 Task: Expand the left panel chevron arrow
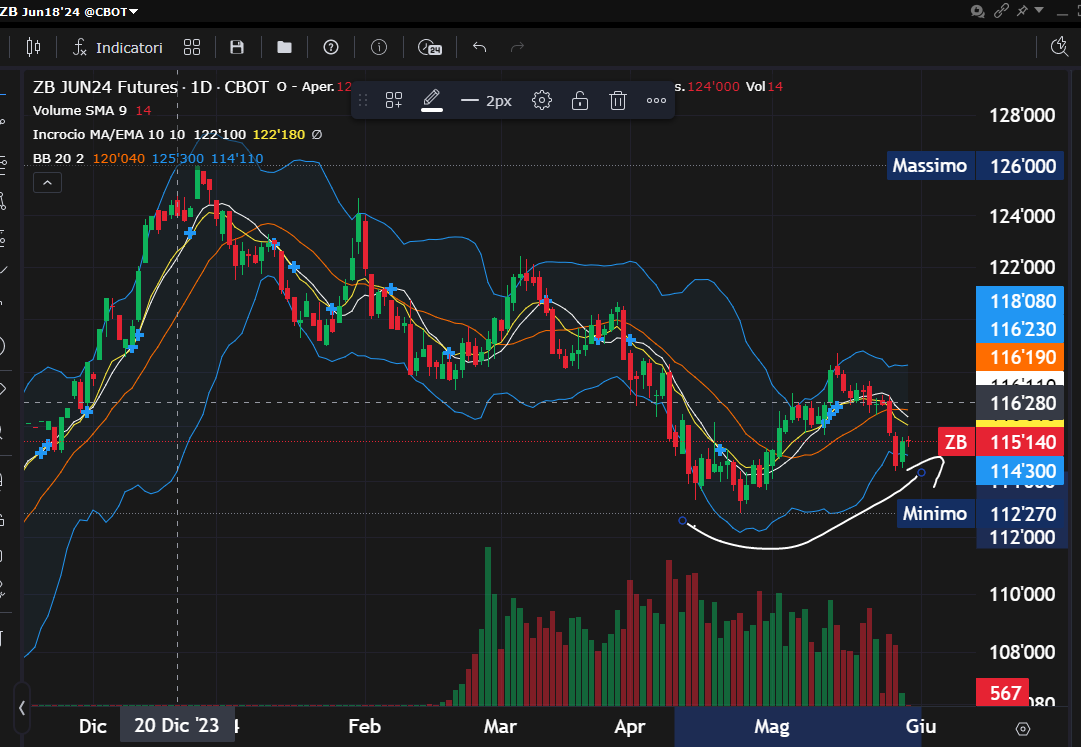click(x=21, y=708)
